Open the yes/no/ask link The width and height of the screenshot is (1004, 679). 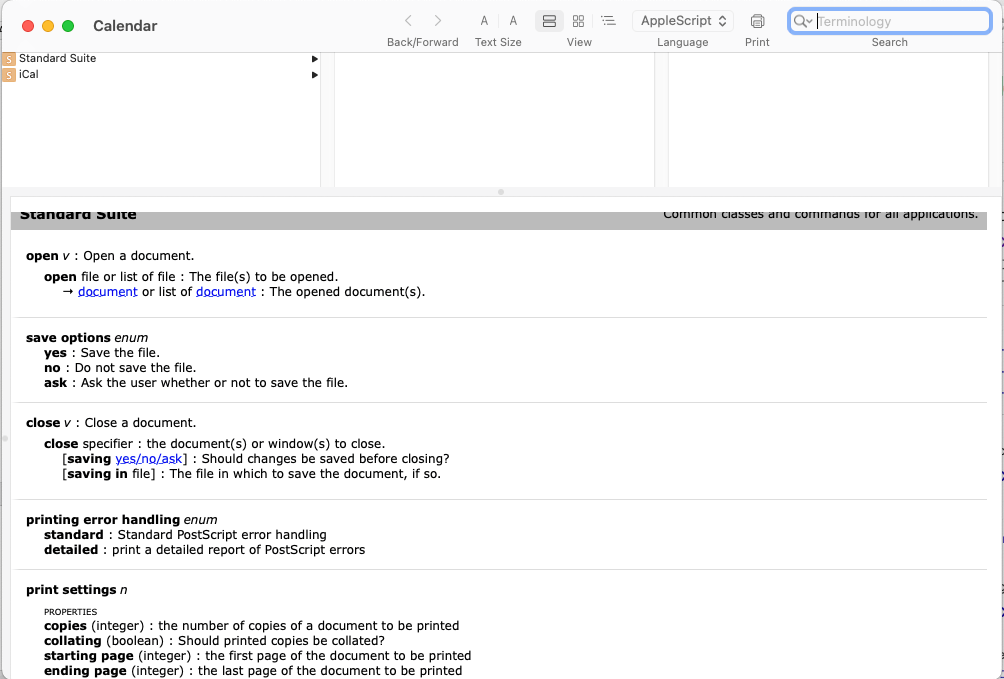(x=149, y=459)
